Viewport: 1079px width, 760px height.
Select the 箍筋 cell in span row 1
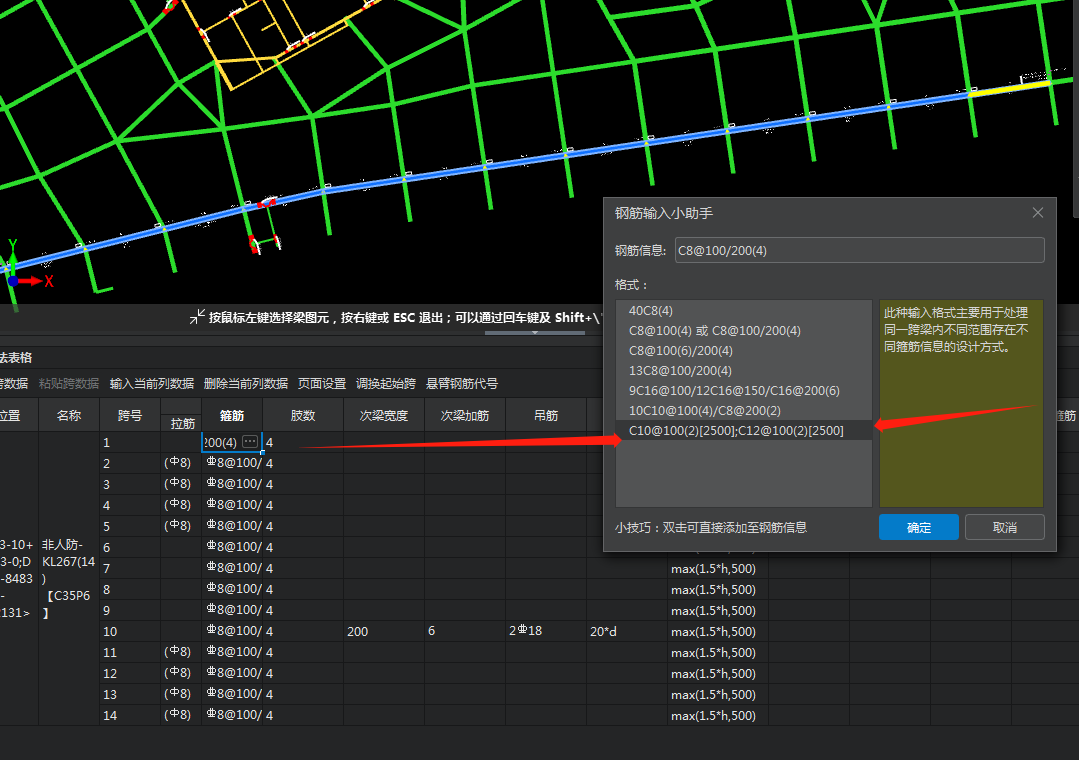[232, 442]
